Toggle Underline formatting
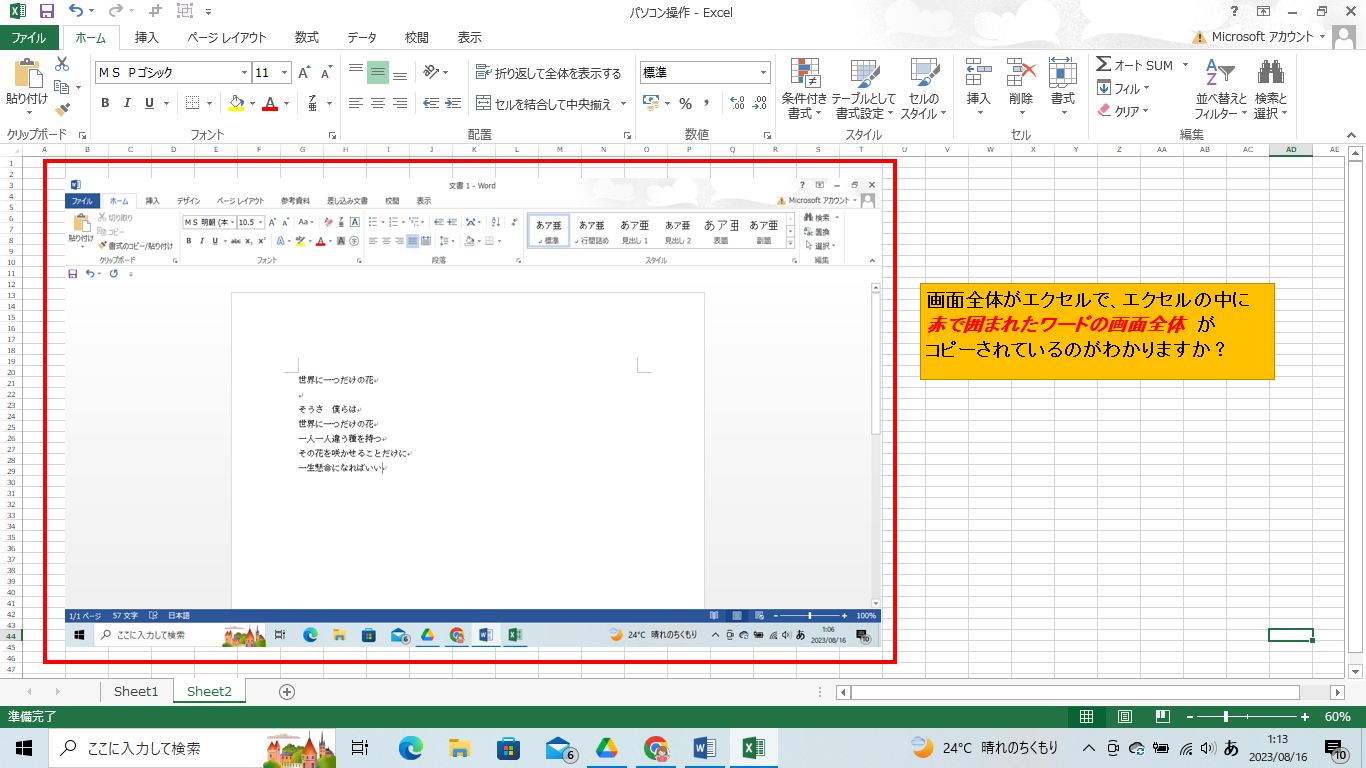Screen dimensions: 1366x768 149,103
